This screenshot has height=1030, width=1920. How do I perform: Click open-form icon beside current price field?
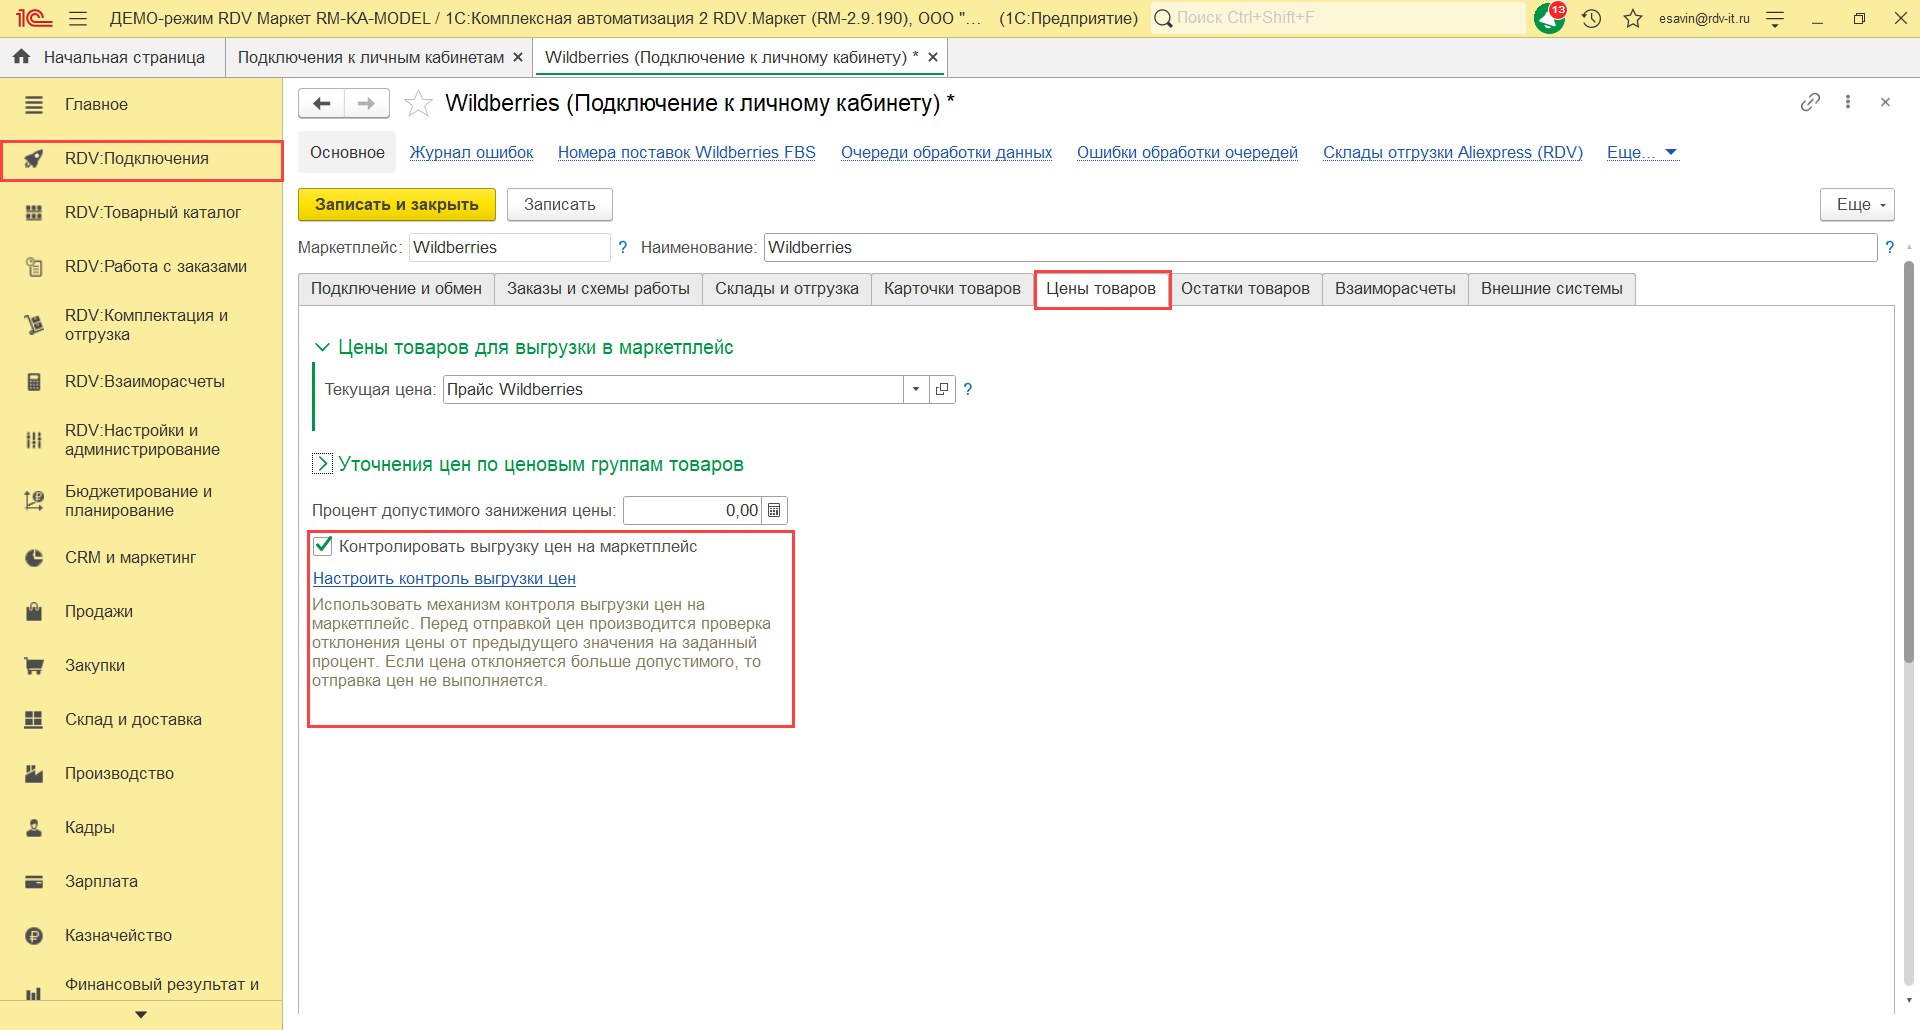[942, 390]
